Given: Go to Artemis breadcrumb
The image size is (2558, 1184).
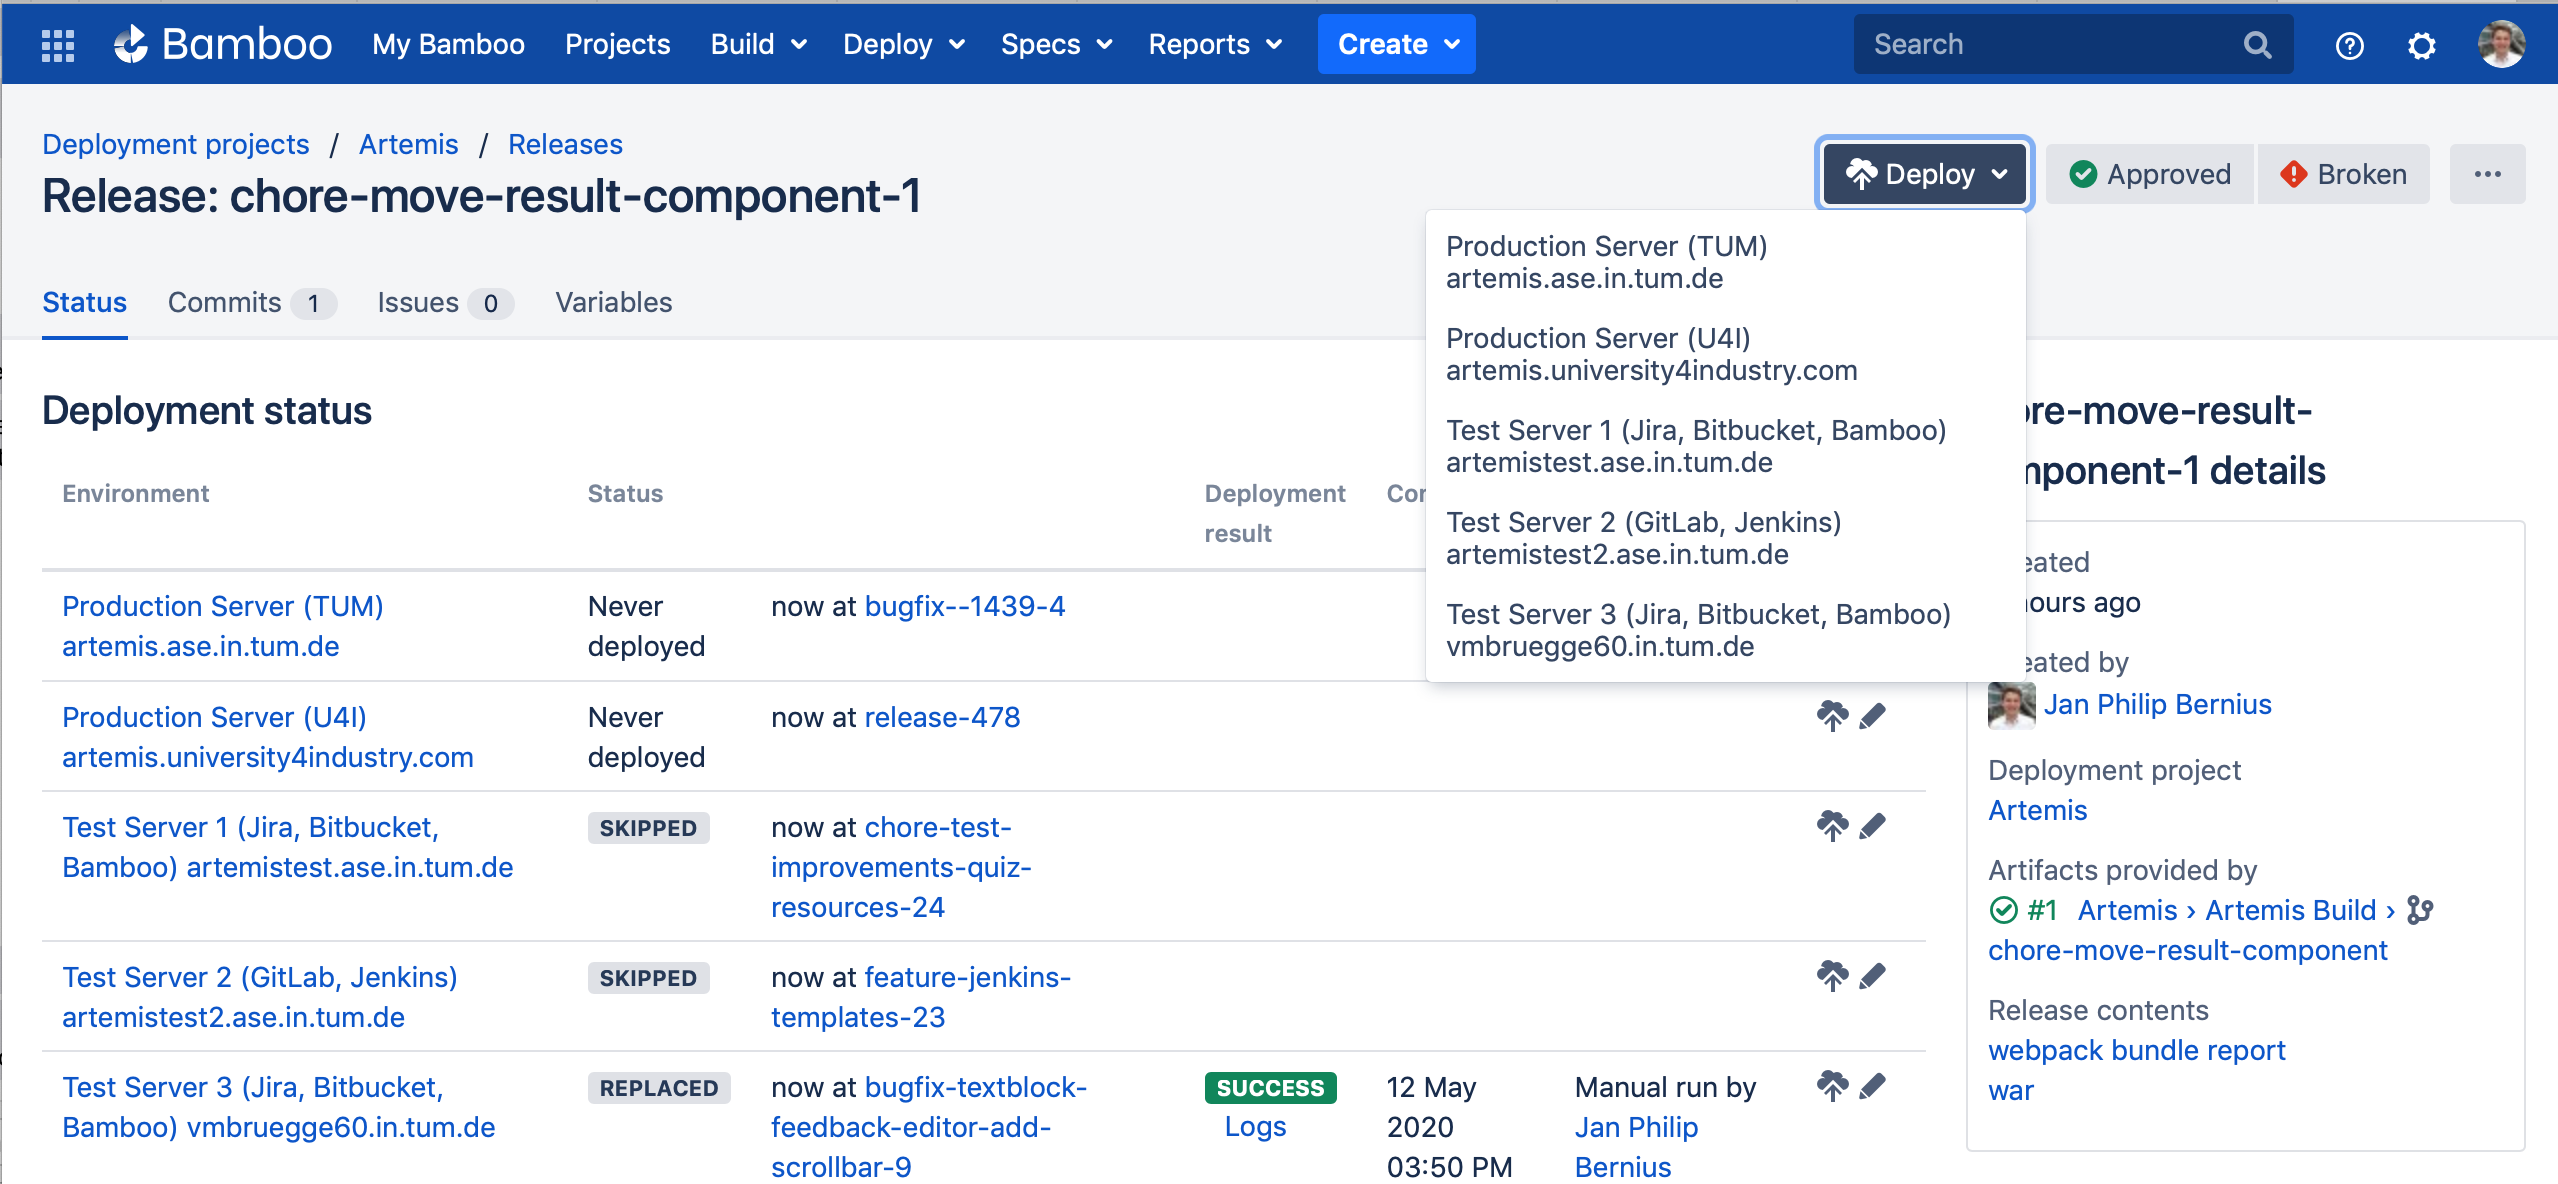Looking at the screenshot, I should point(408,144).
